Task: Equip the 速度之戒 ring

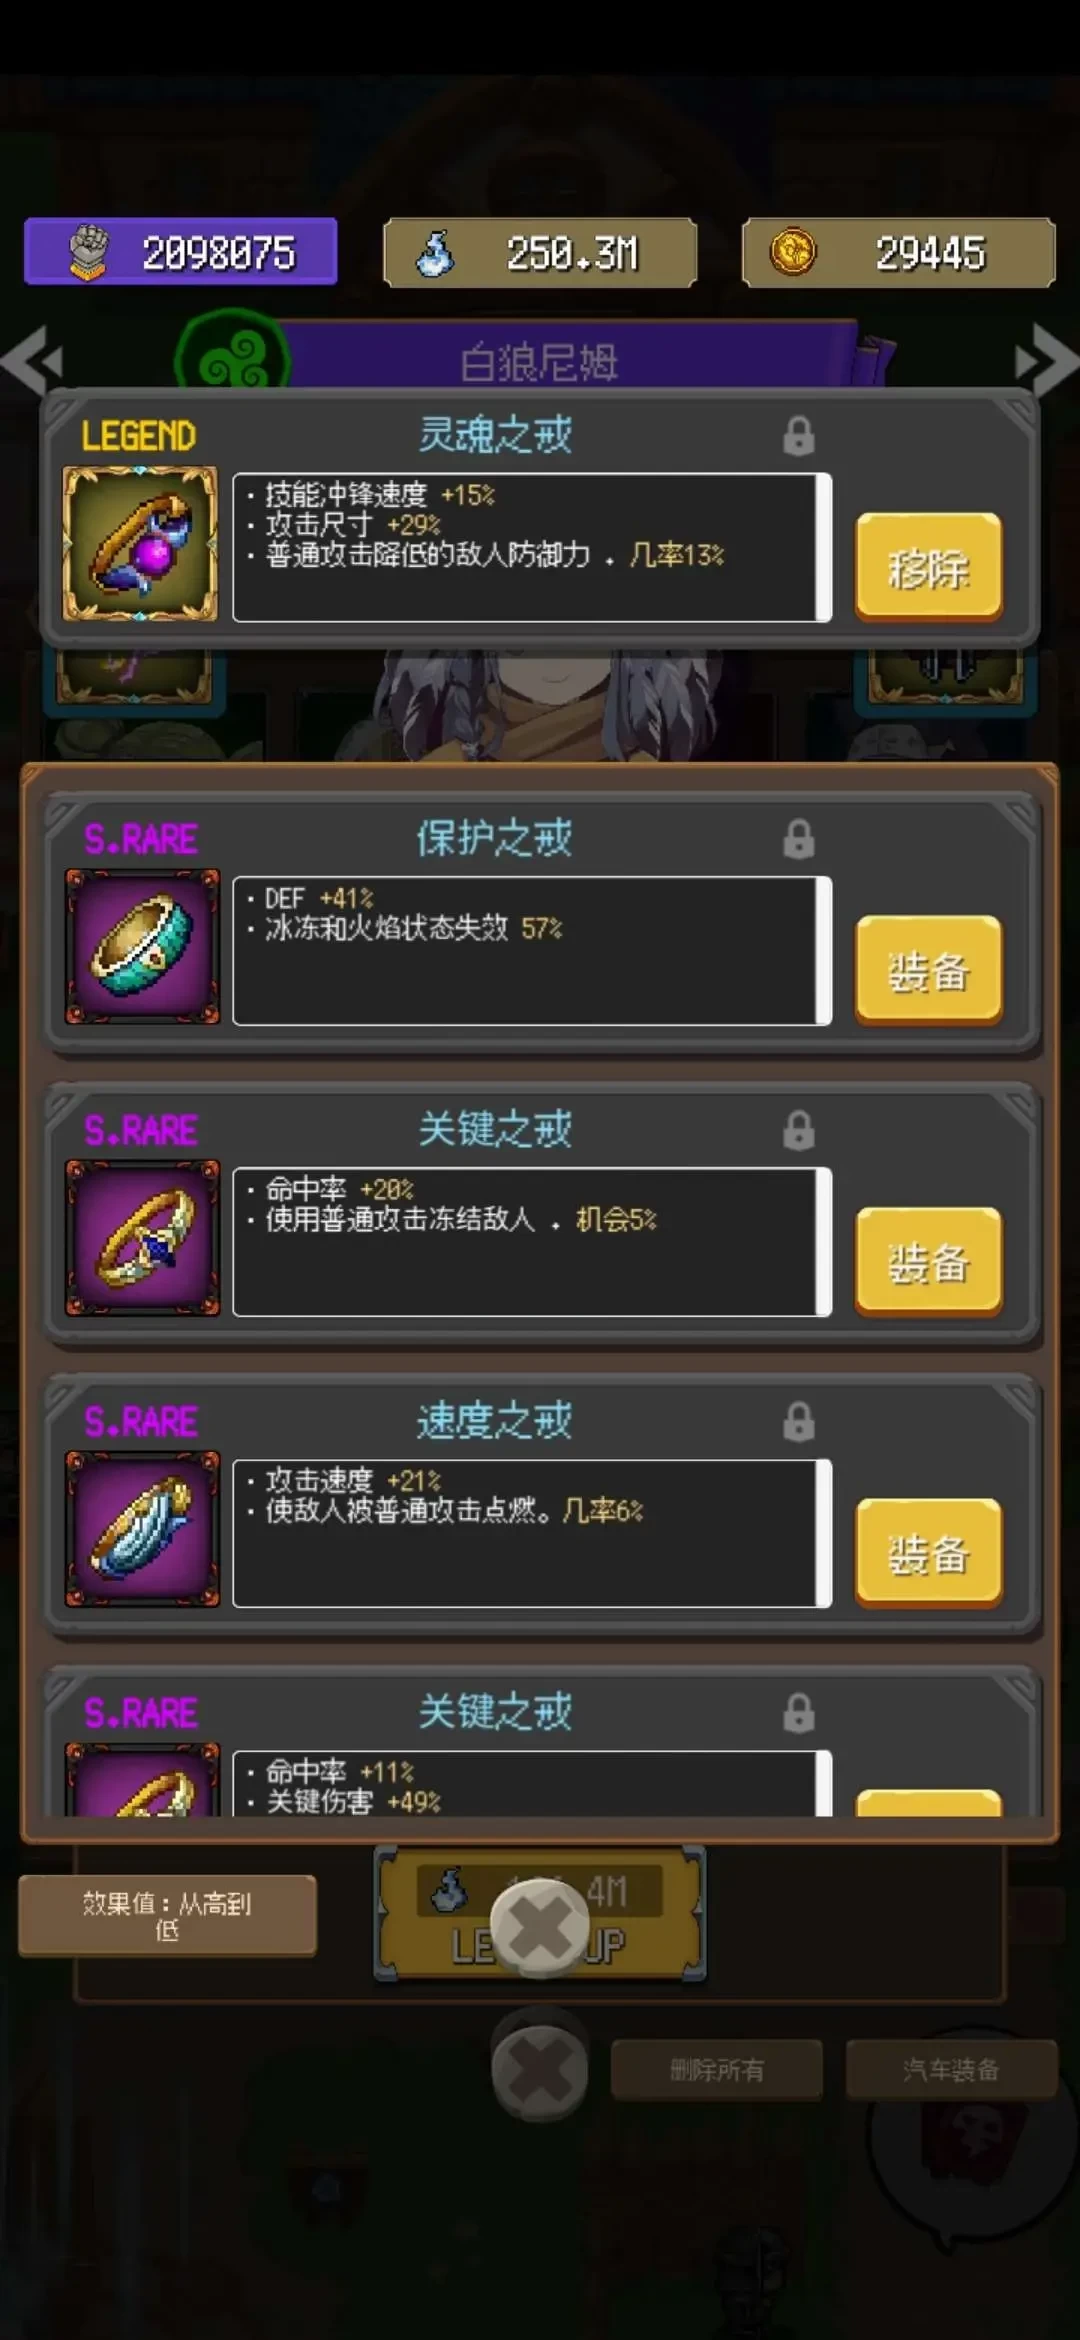Action: click(928, 1553)
